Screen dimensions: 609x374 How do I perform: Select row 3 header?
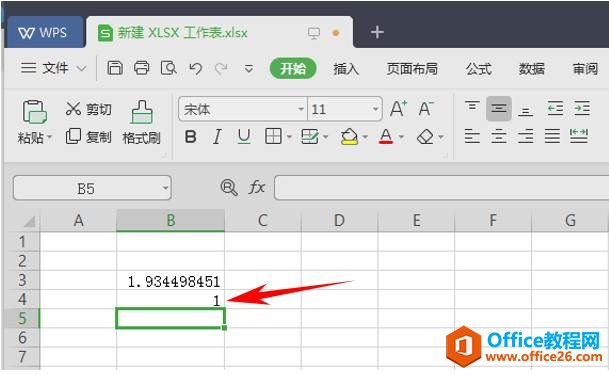click(22, 280)
